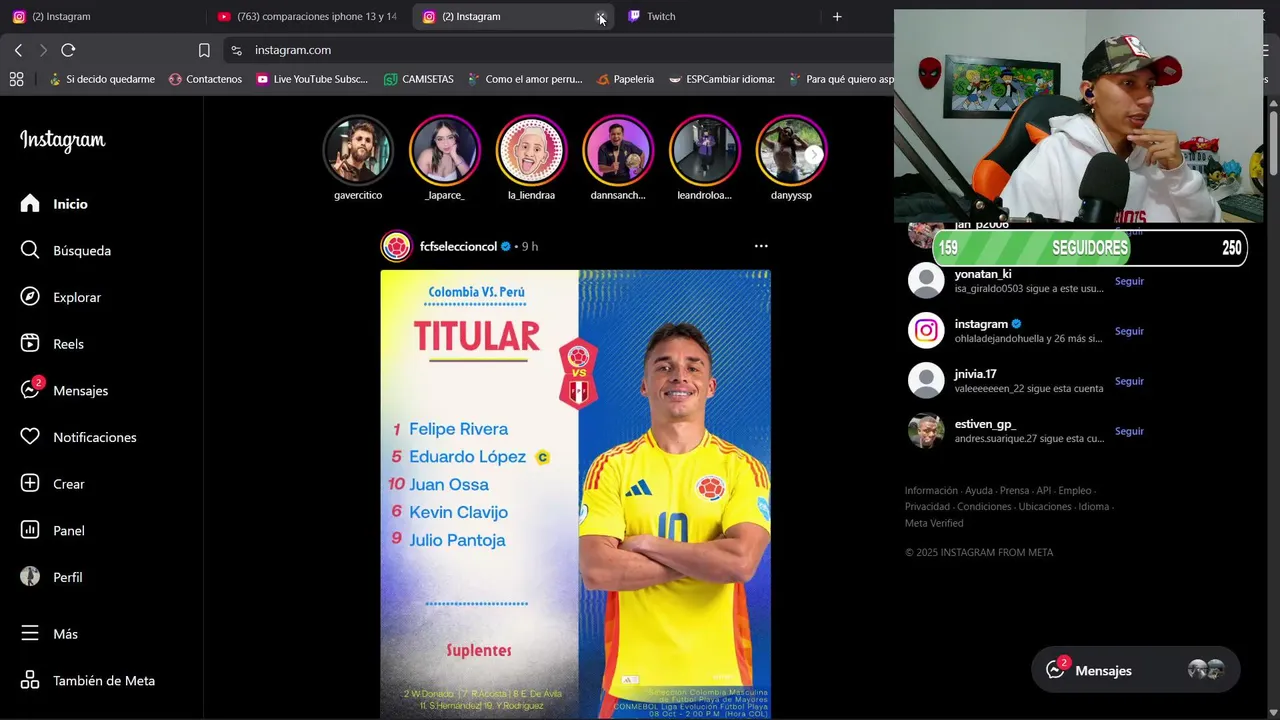
Task: Advance stories with the right arrow chevron
Action: coord(814,155)
